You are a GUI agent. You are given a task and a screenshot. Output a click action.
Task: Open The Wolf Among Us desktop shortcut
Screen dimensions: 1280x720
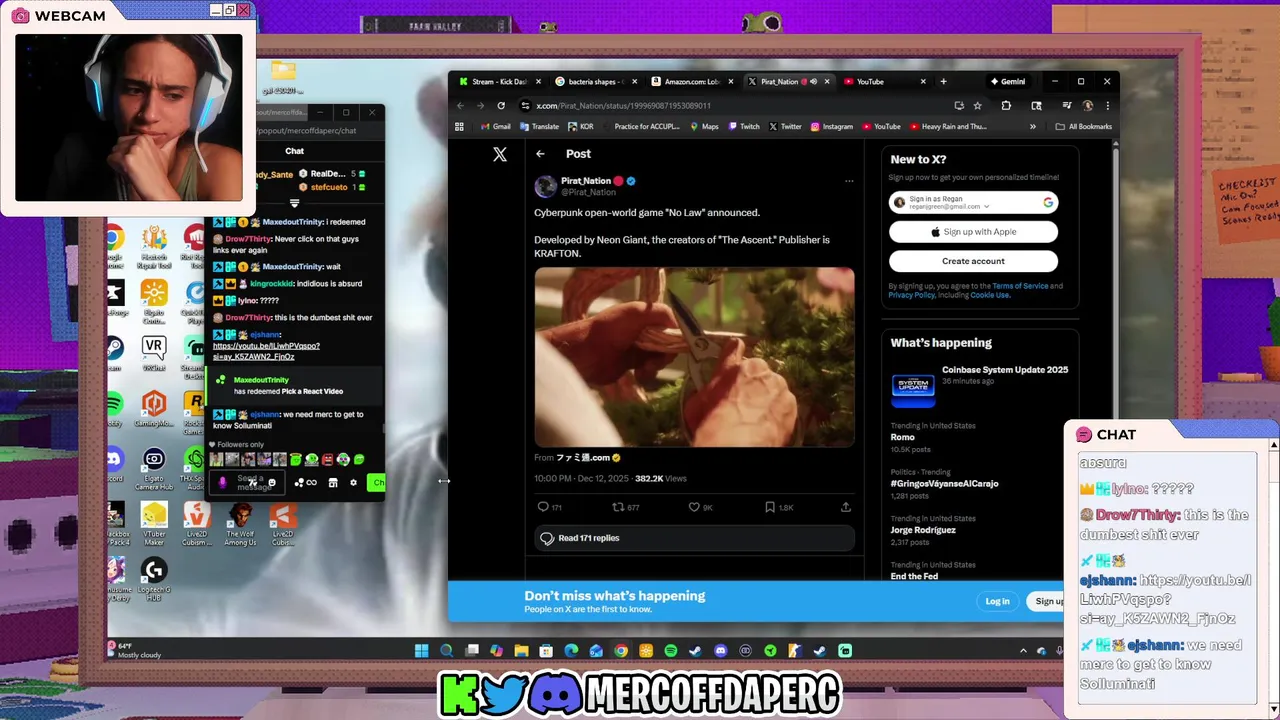(x=240, y=524)
